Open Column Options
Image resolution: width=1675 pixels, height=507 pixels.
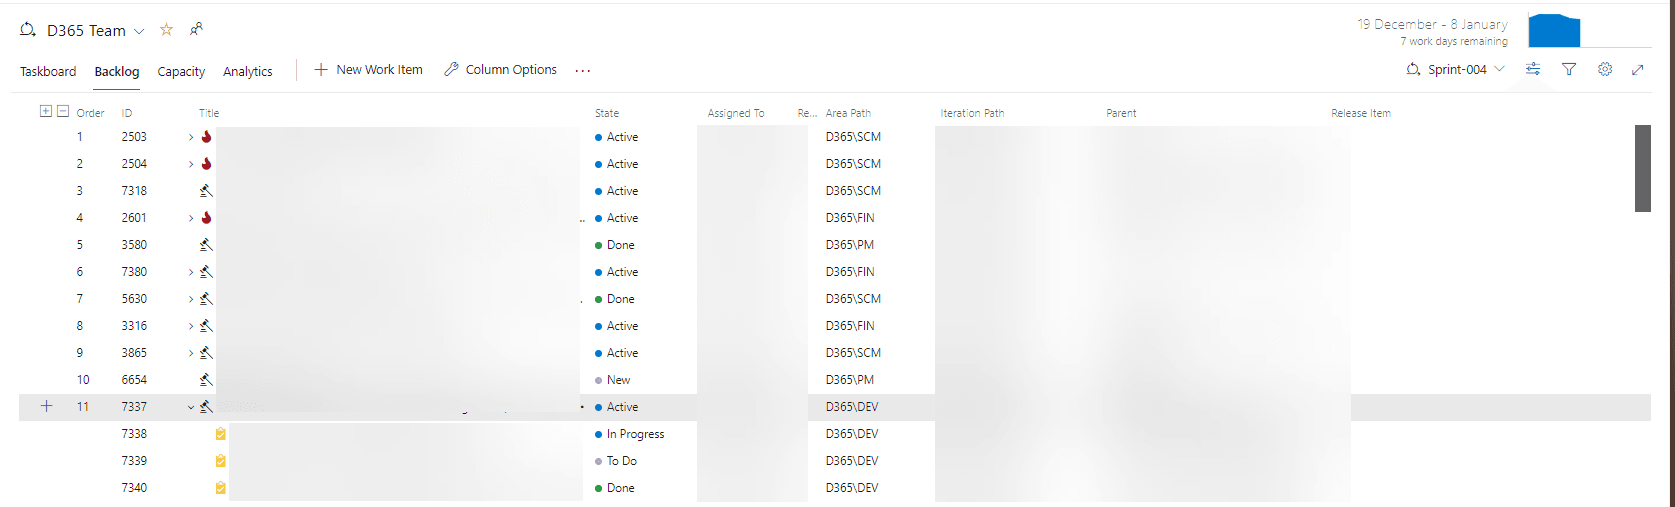(500, 69)
